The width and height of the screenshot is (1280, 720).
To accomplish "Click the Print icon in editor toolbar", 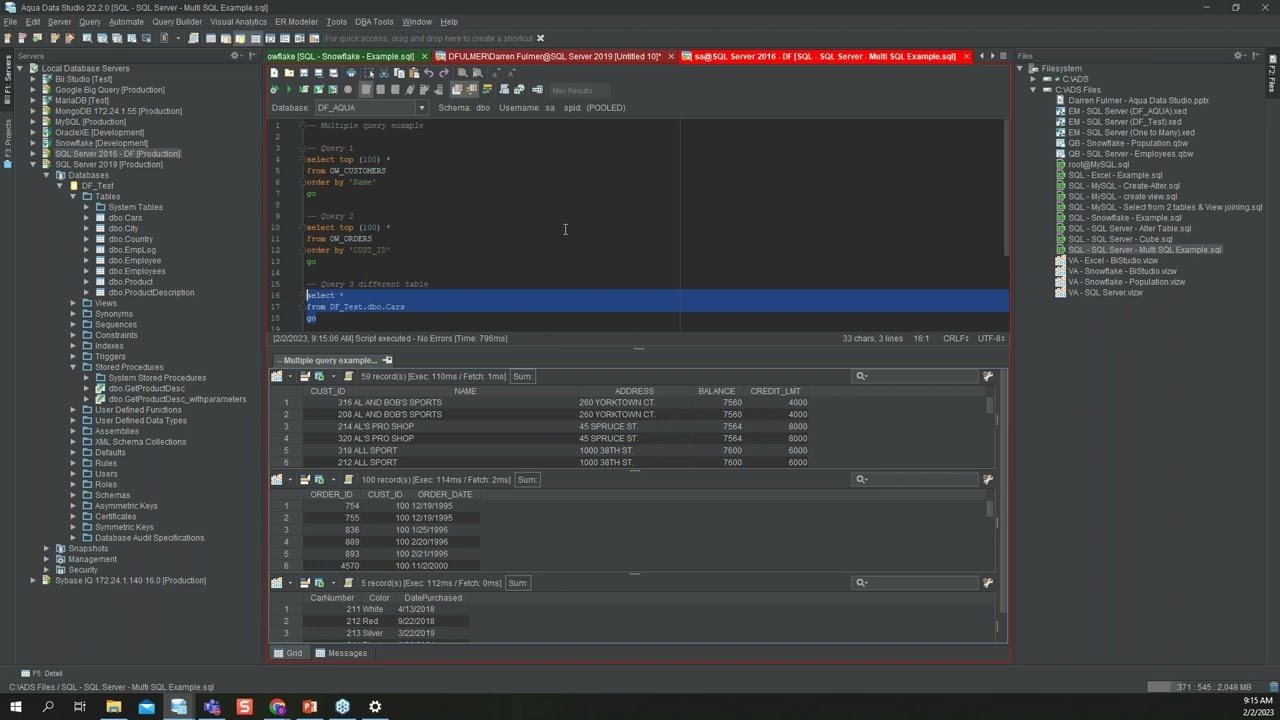I will coord(351,73).
